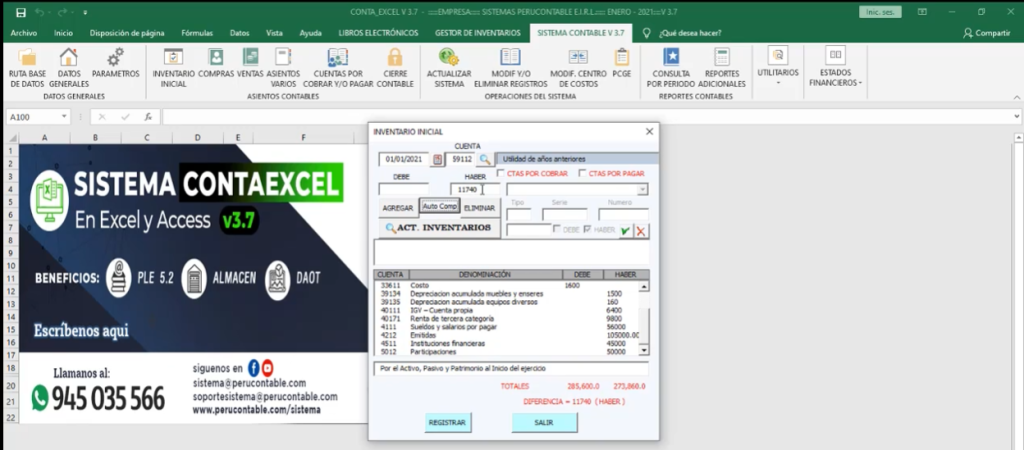Click the account list scroll up arrow
This screenshot has width=1024, height=450.
[644, 287]
